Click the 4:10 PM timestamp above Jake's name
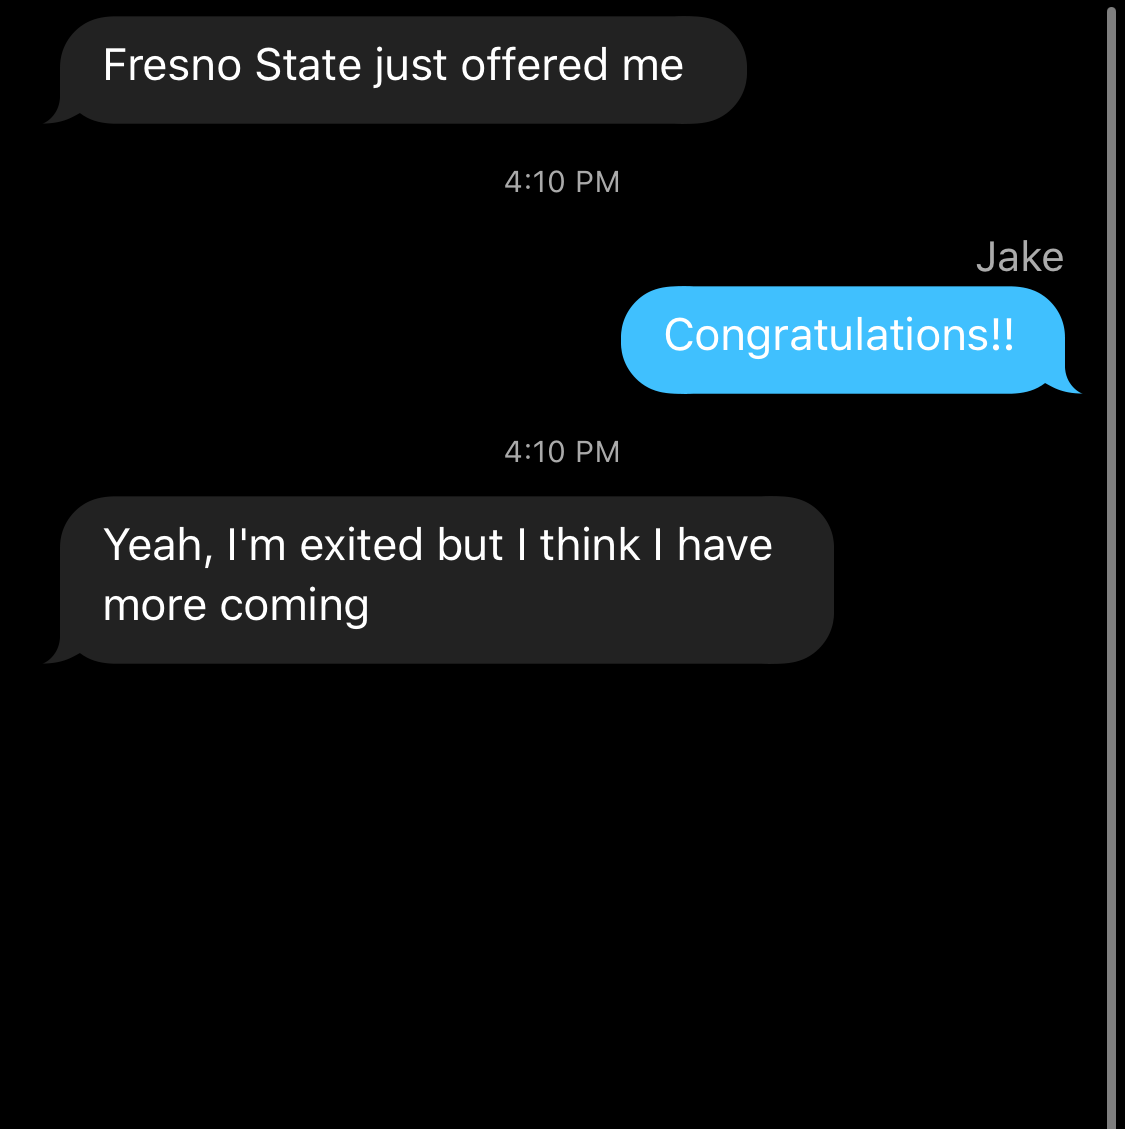This screenshot has width=1125, height=1129. pos(562,182)
